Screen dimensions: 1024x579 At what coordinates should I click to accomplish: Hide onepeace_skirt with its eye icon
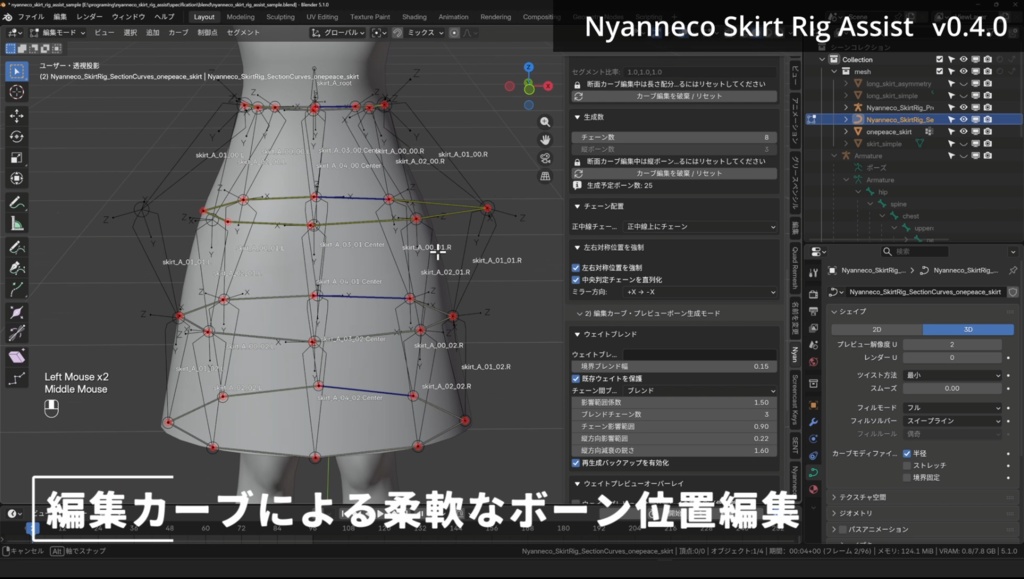coord(963,131)
